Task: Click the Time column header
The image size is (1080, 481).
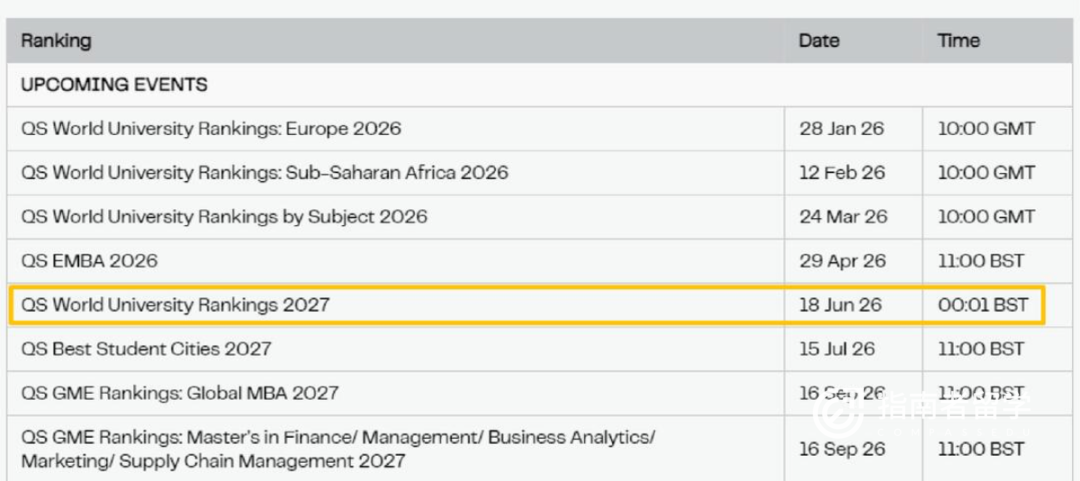Action: pos(958,41)
